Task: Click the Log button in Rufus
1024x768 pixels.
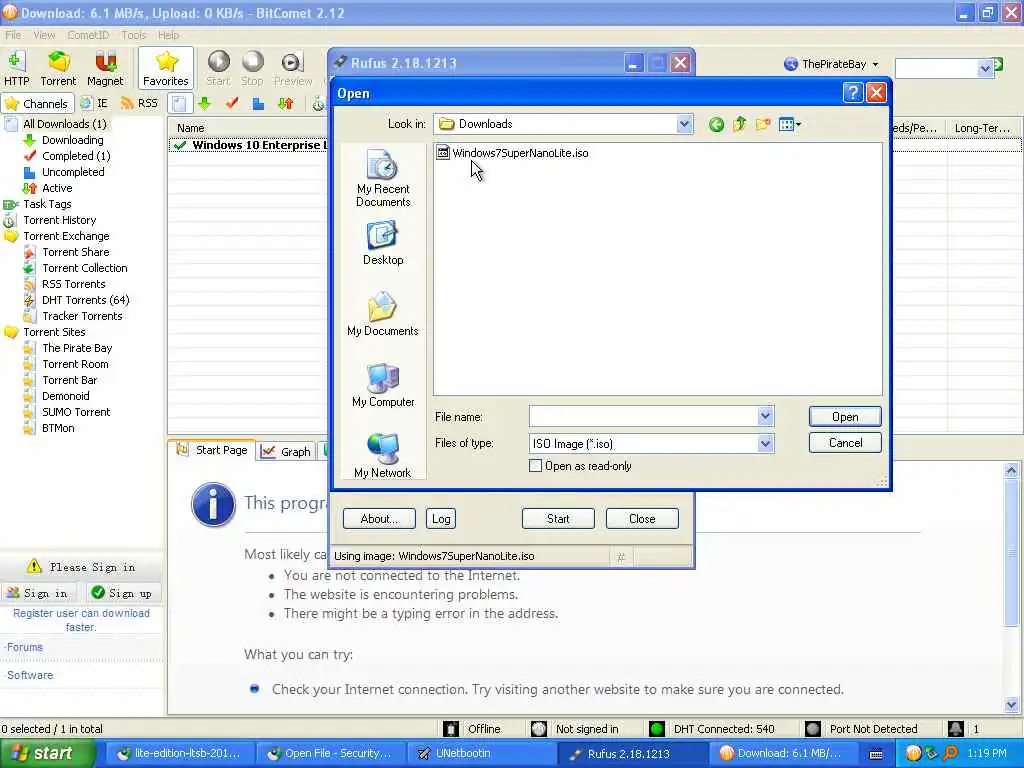Action: point(441,519)
